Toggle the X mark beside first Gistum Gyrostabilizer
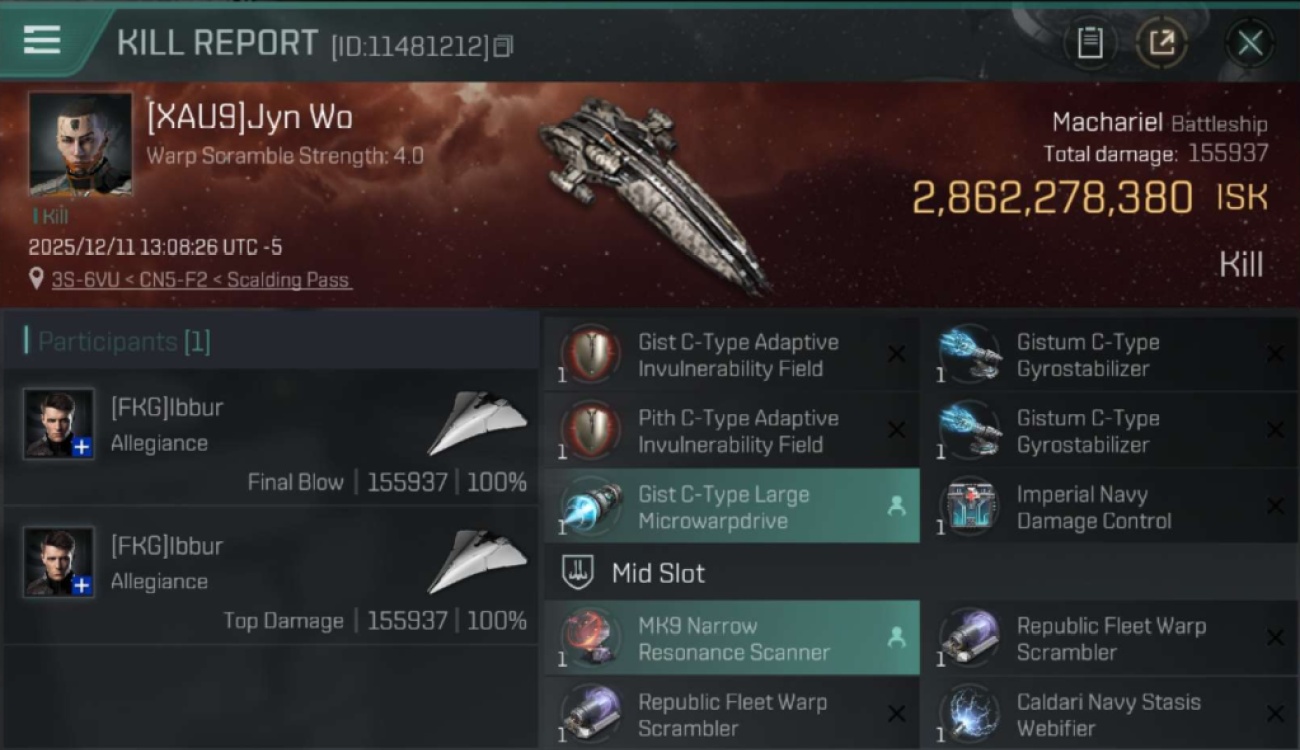Image resolution: width=1300 pixels, height=750 pixels. coord(1275,354)
